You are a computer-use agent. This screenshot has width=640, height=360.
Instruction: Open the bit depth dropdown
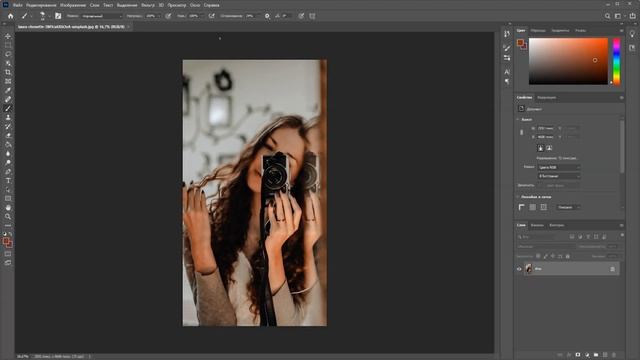tap(559, 176)
